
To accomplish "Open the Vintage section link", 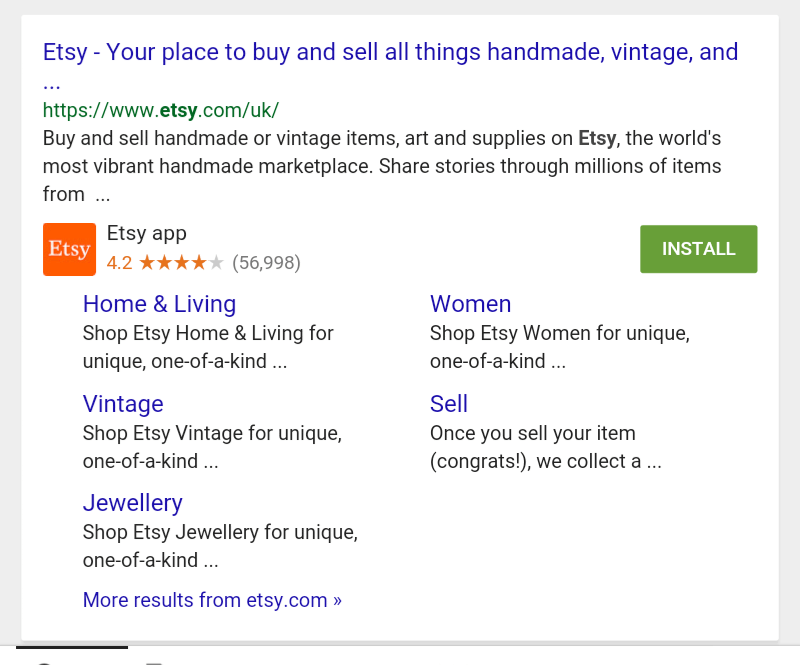I will [123, 404].
